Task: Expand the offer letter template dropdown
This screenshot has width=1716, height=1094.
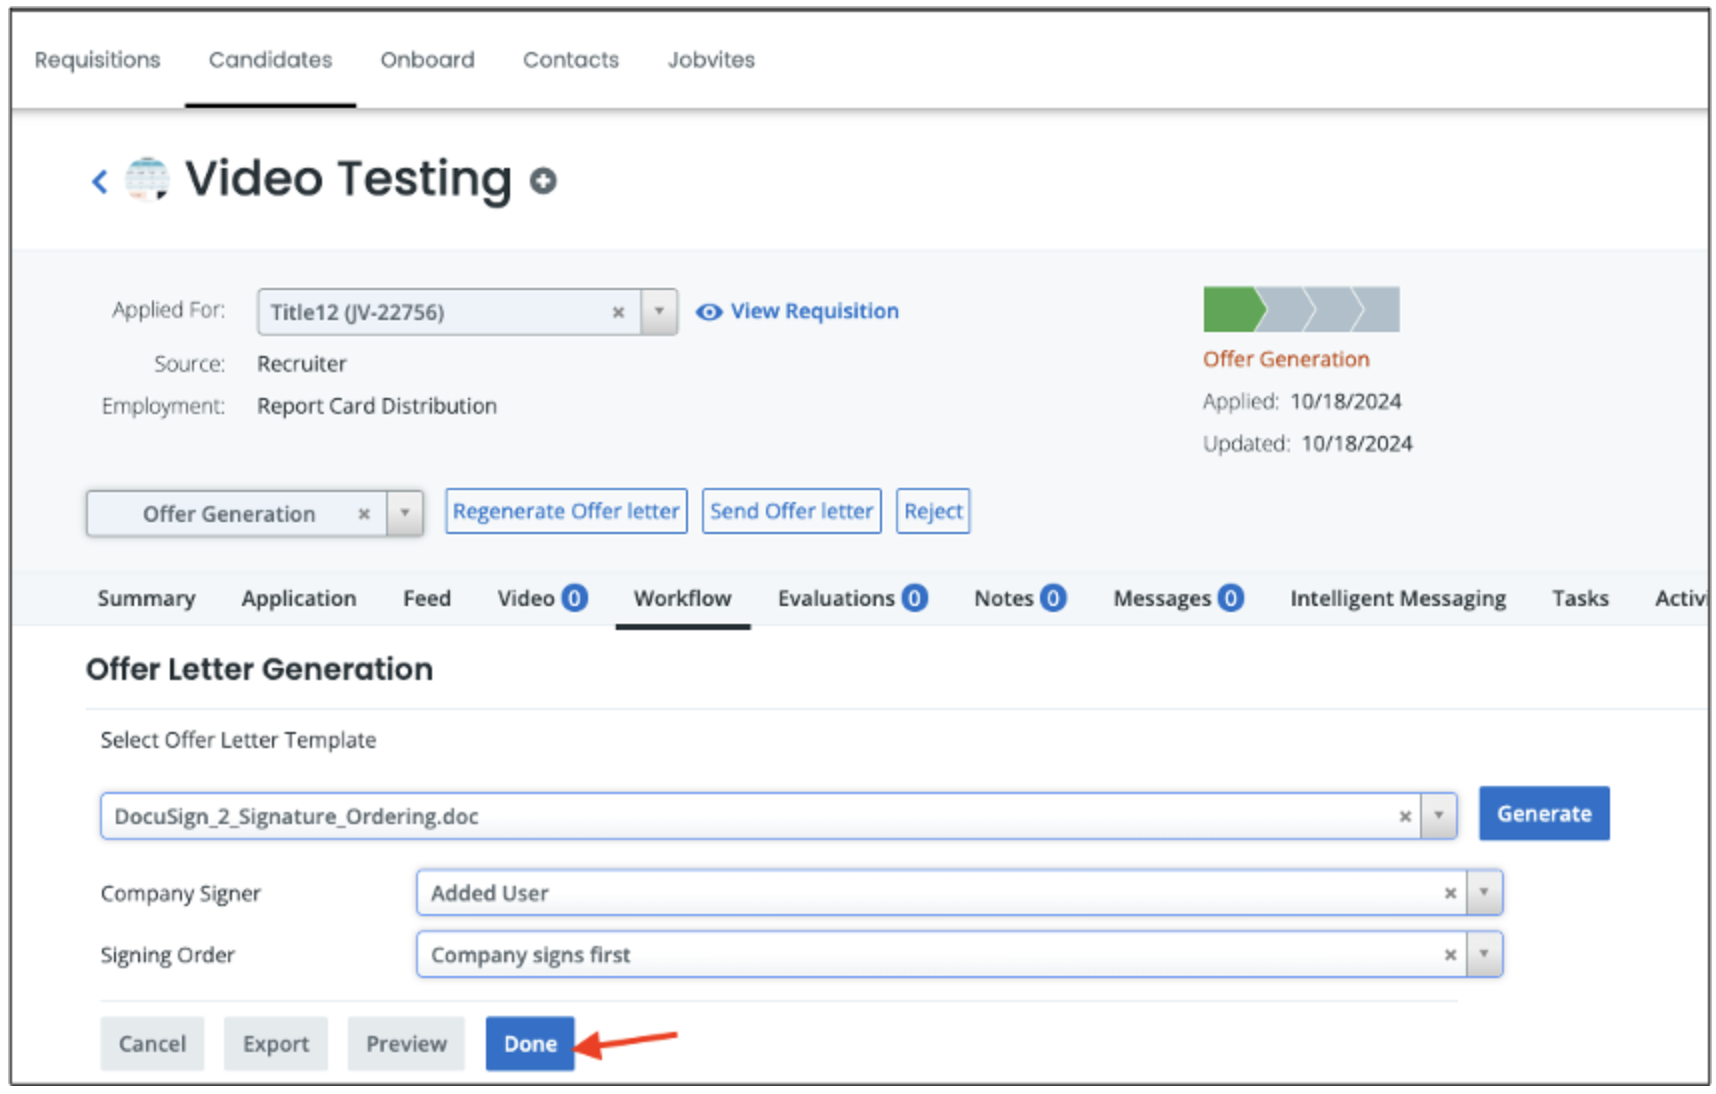Action: coord(1438,816)
